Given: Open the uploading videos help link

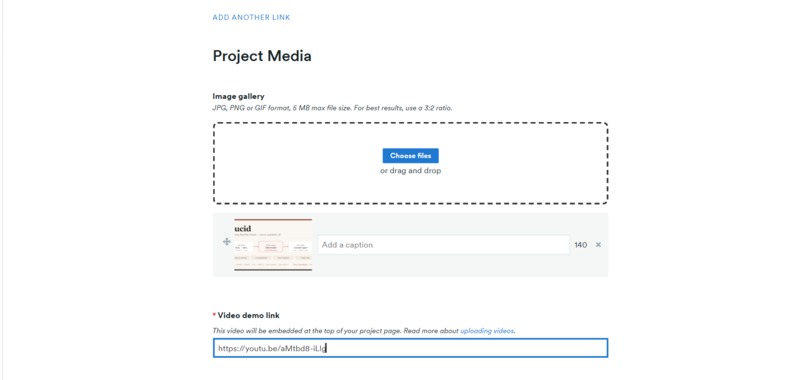Looking at the screenshot, I should click(x=487, y=331).
